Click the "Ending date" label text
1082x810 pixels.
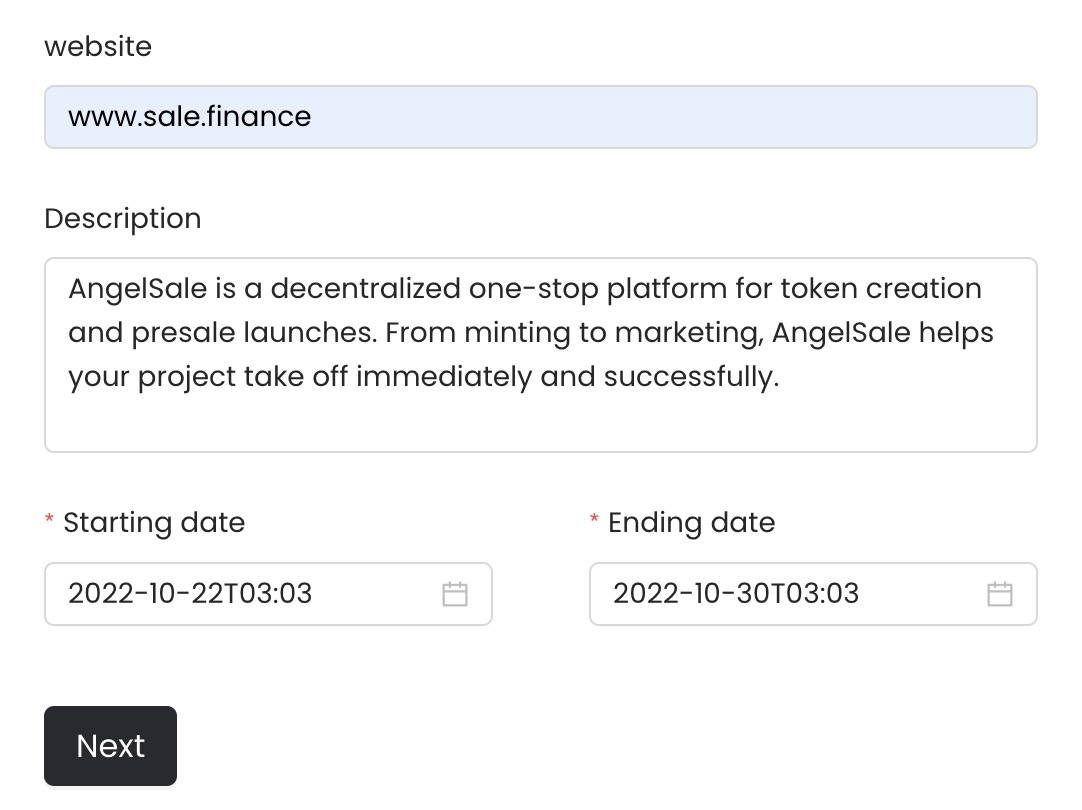point(691,522)
